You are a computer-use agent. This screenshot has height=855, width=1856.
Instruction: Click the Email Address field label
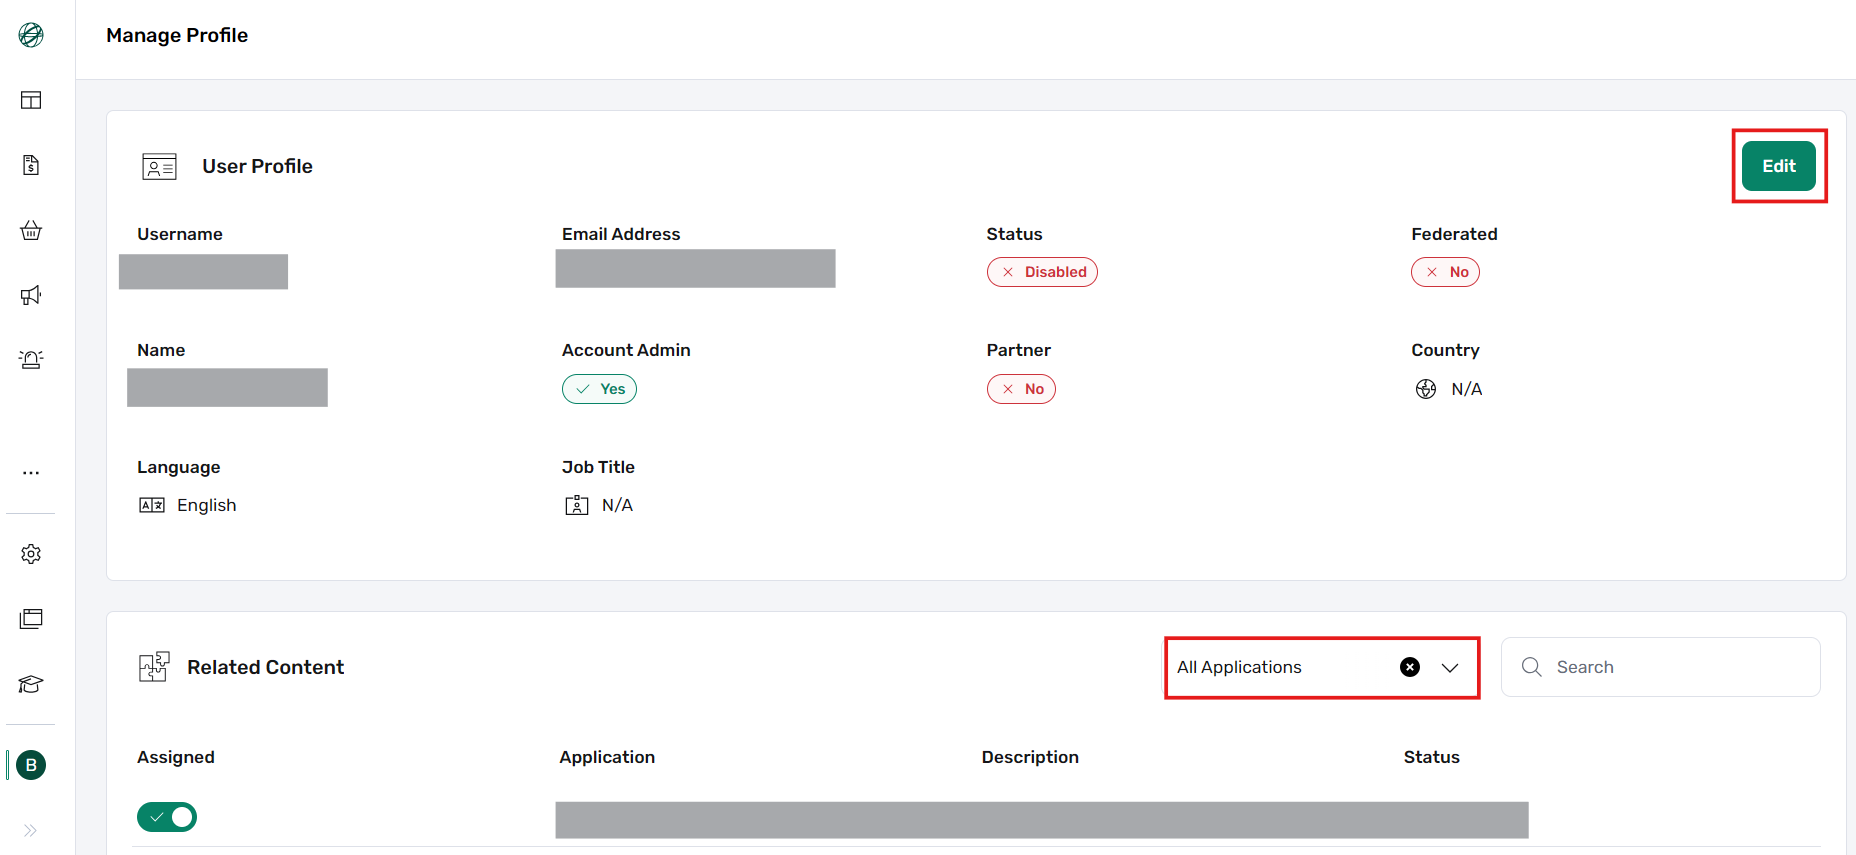click(x=621, y=234)
